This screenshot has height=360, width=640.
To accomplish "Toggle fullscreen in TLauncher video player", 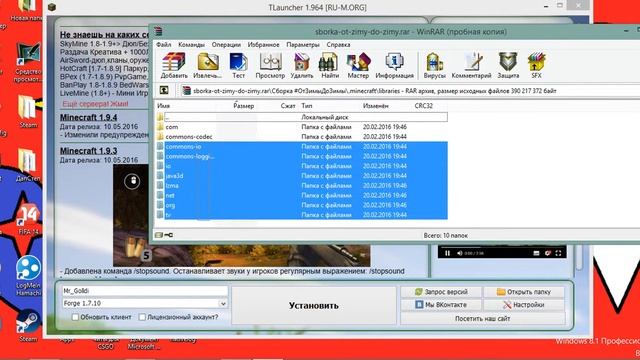I will [x=558, y=253].
